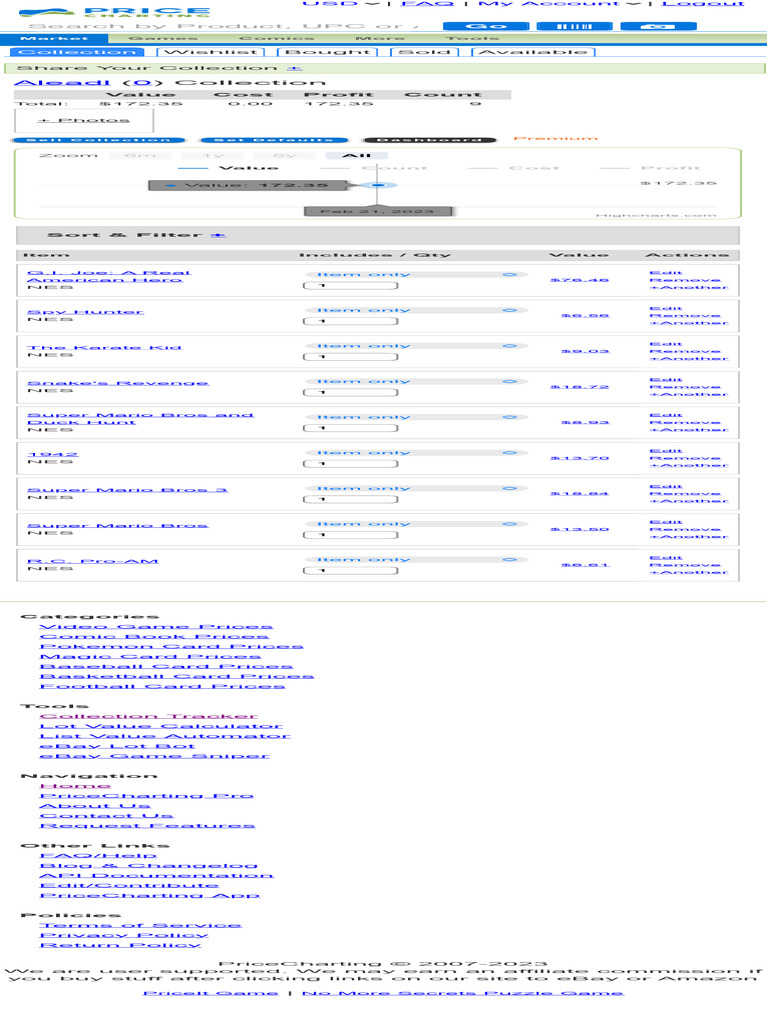This screenshot has width=768, height=1024.
Task: Click quantity field for Spy Hunter
Action: point(351,321)
